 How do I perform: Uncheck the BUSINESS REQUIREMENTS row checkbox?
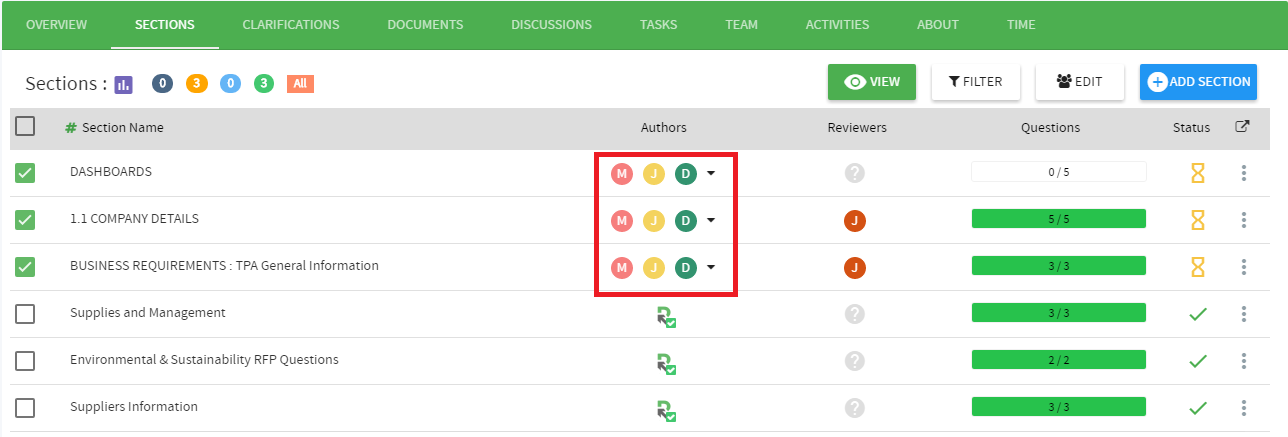[25, 267]
